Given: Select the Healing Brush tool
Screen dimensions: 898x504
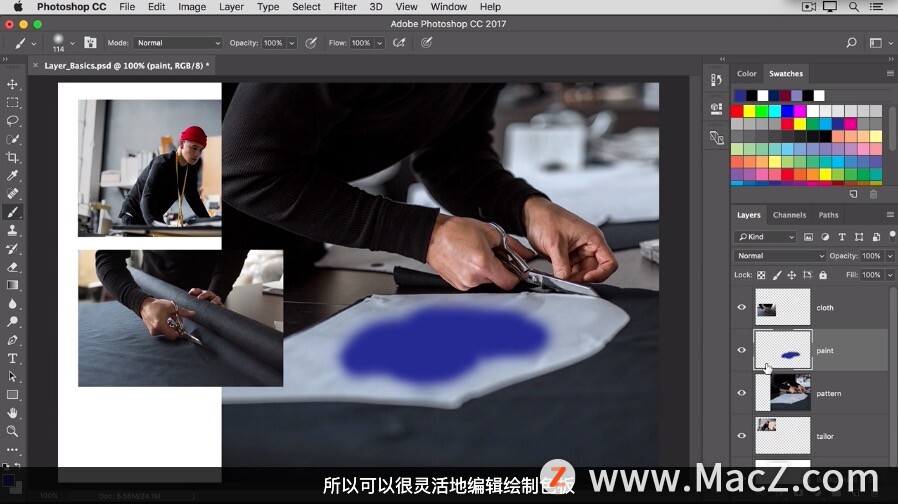Looking at the screenshot, I should tap(12, 194).
